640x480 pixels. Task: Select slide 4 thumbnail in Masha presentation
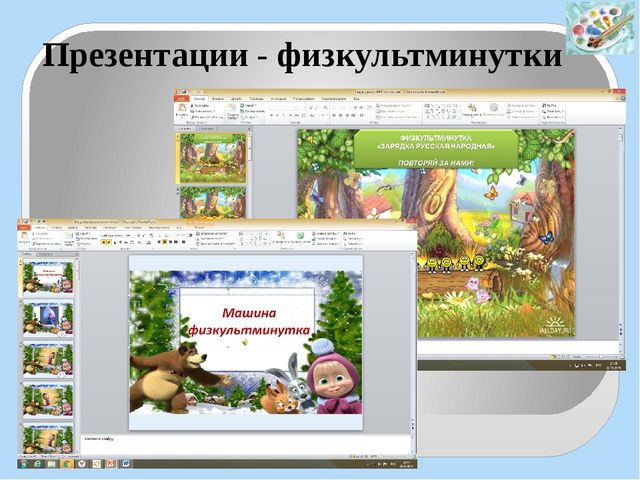[x=48, y=401]
